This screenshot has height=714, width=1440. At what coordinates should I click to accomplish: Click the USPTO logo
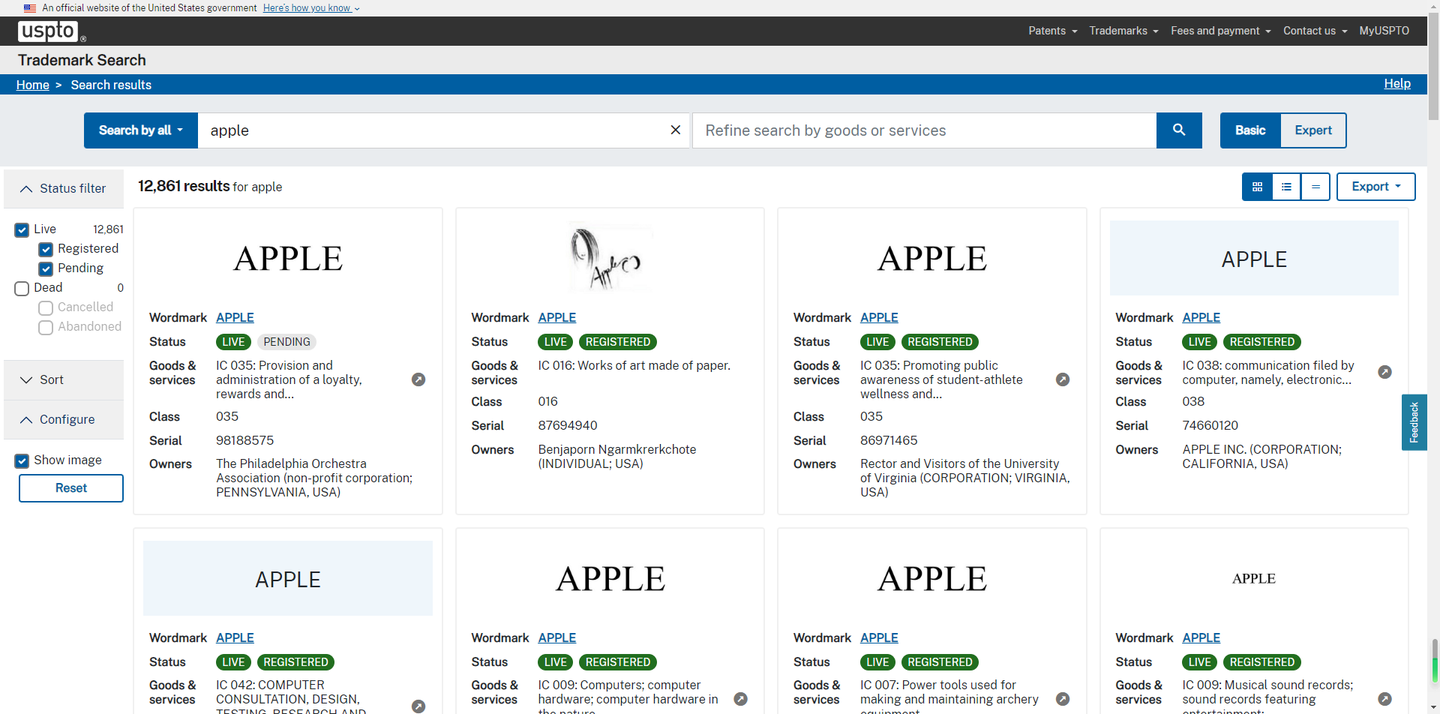tap(50, 31)
